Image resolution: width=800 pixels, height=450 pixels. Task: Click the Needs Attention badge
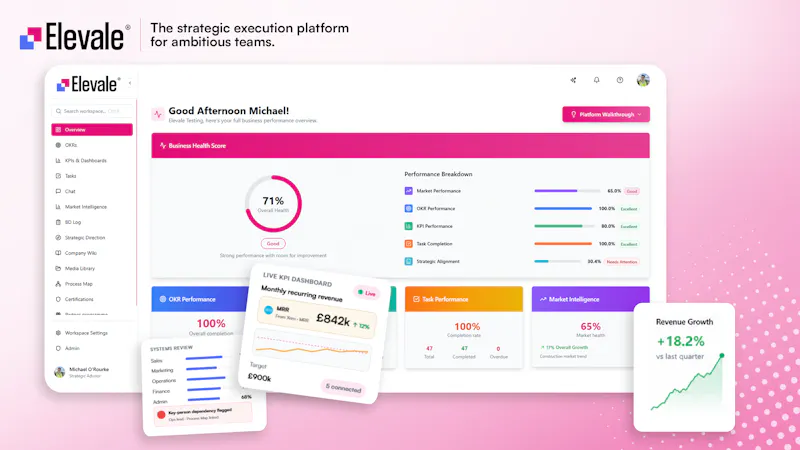tap(622, 262)
